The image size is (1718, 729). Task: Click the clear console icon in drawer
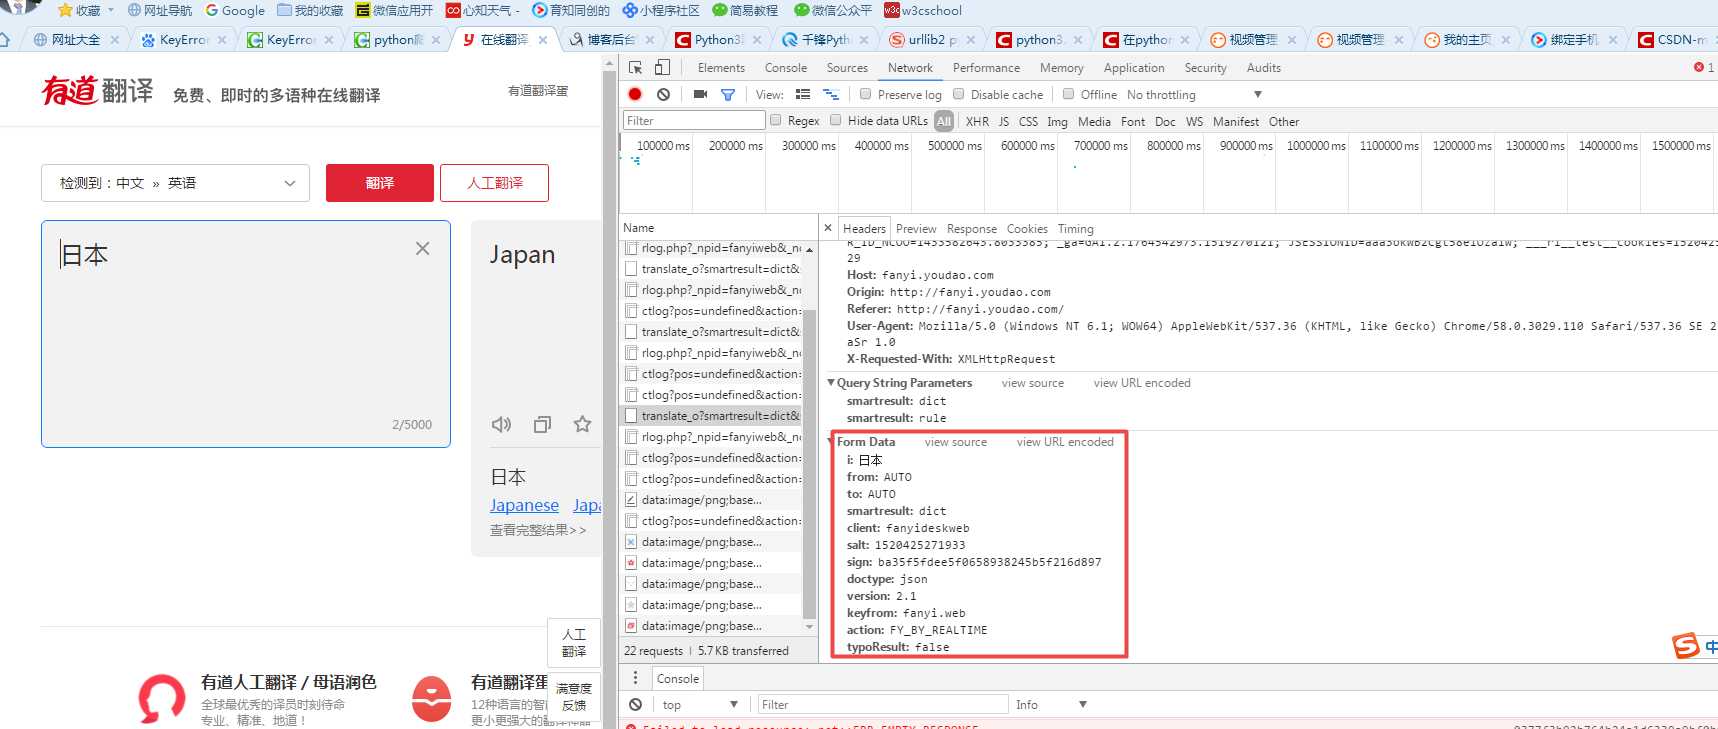click(635, 704)
